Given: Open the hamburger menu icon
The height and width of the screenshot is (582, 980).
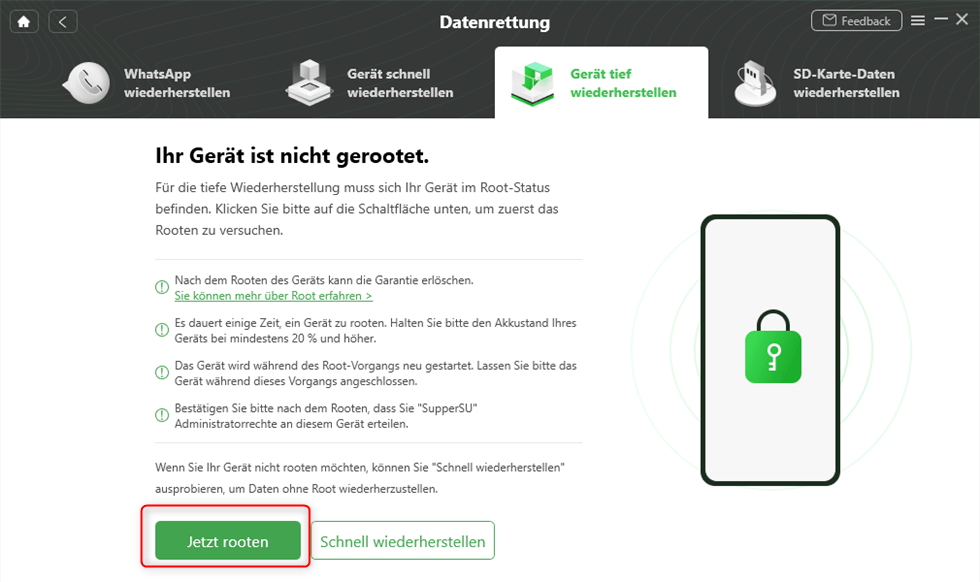Looking at the screenshot, I should click(x=918, y=21).
